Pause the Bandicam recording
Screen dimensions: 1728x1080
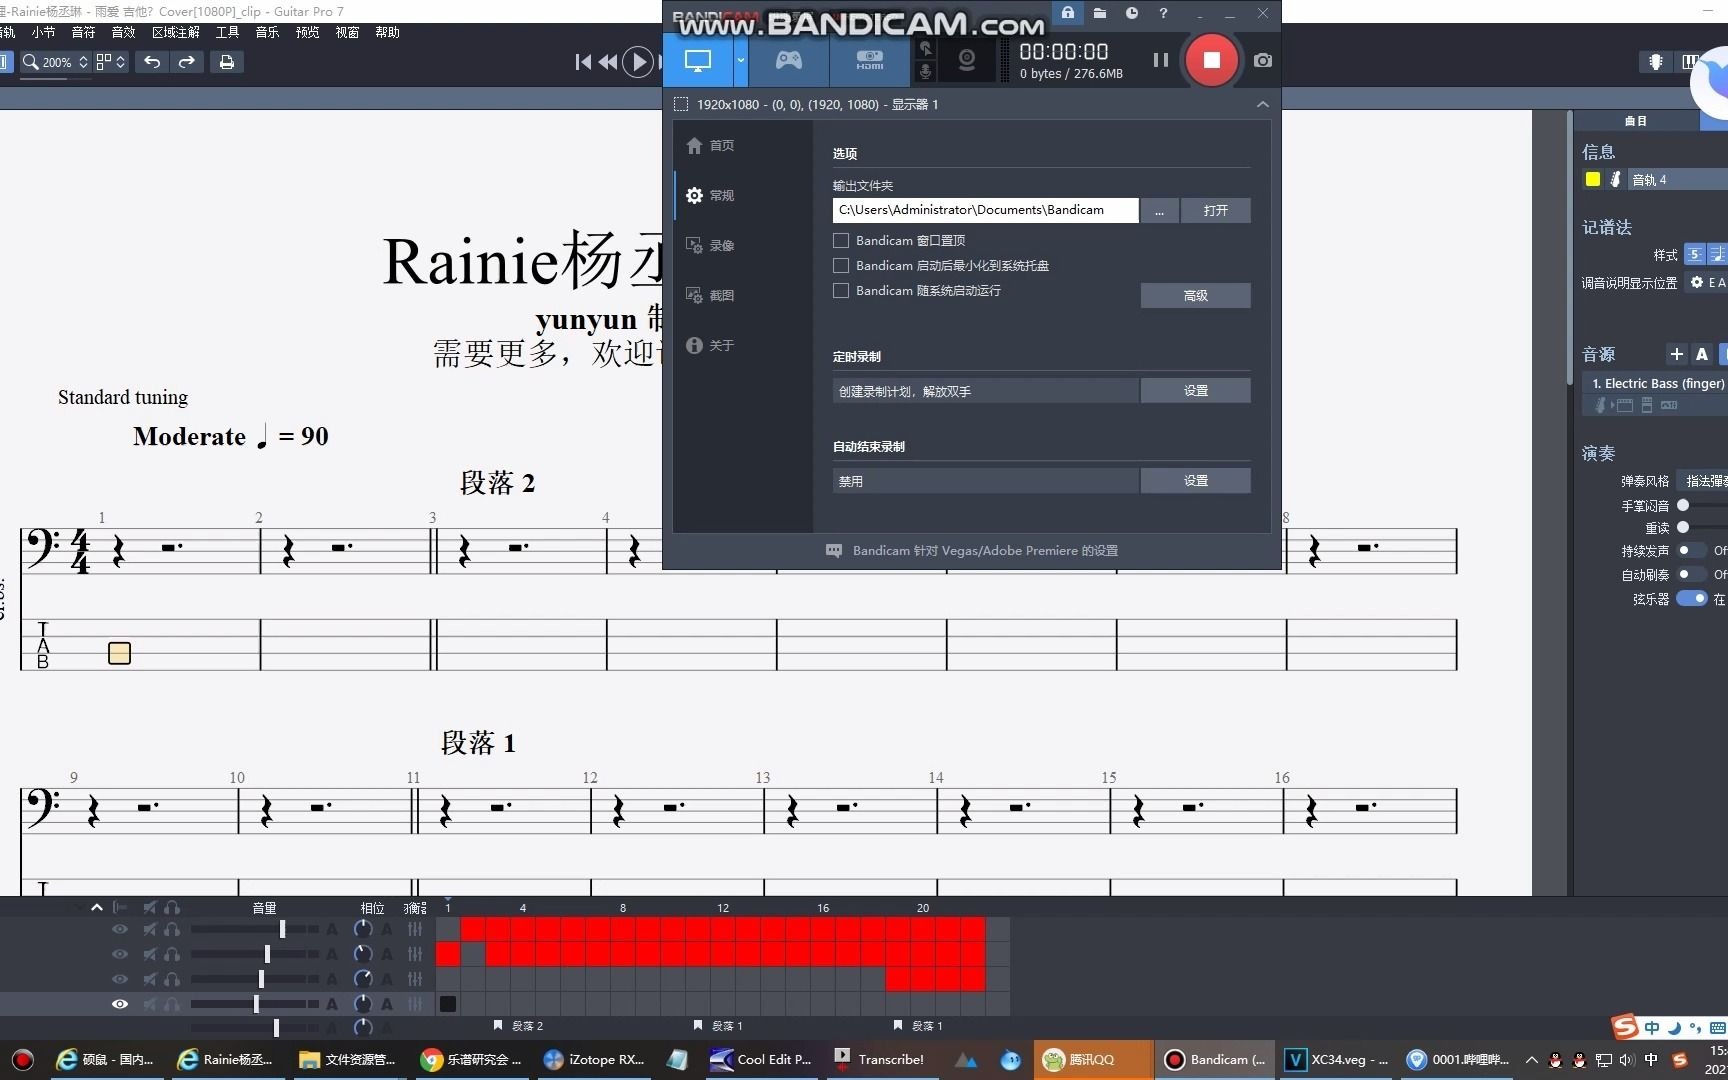pyautogui.click(x=1160, y=60)
